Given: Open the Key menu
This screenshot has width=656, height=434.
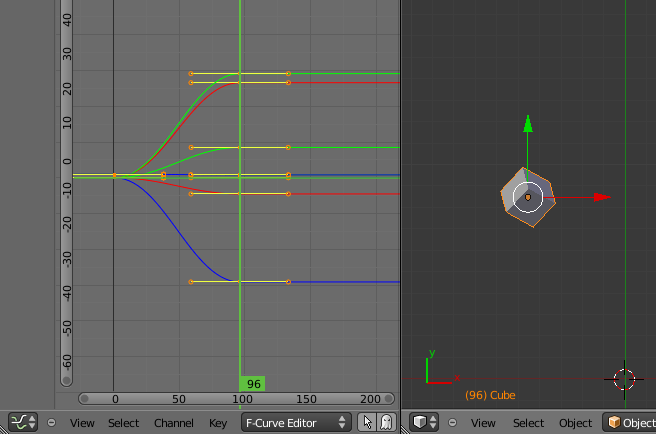Looking at the screenshot, I should click(x=218, y=423).
